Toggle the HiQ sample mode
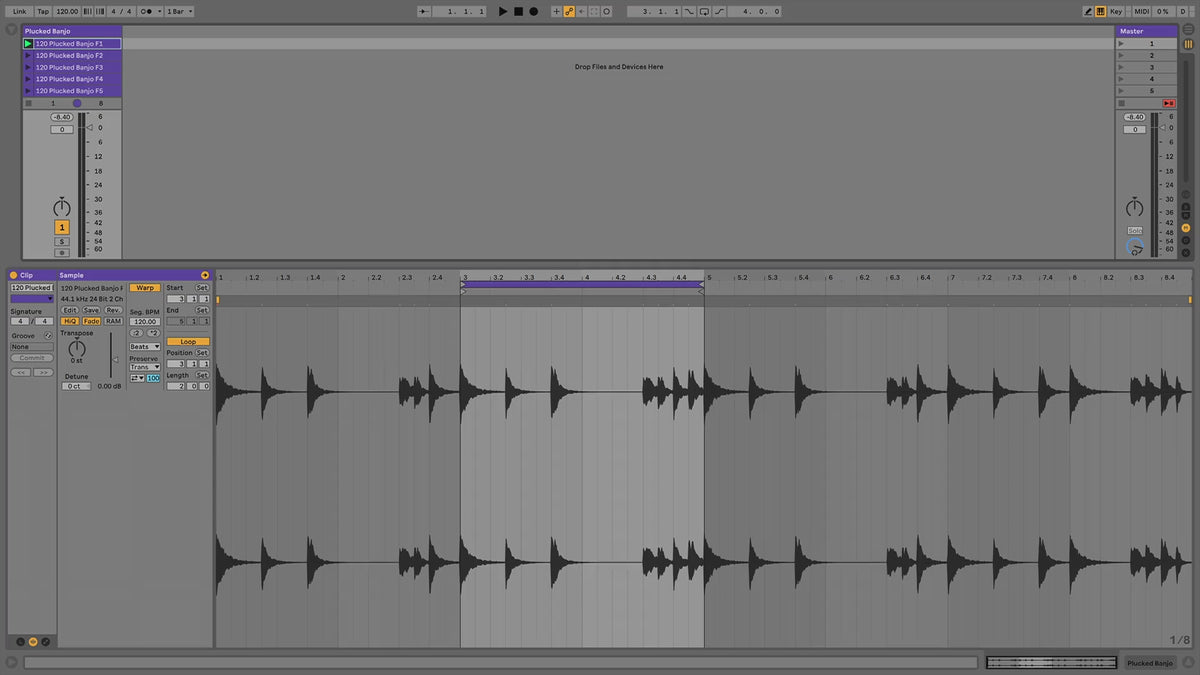Viewport: 1200px width, 675px height. point(70,321)
